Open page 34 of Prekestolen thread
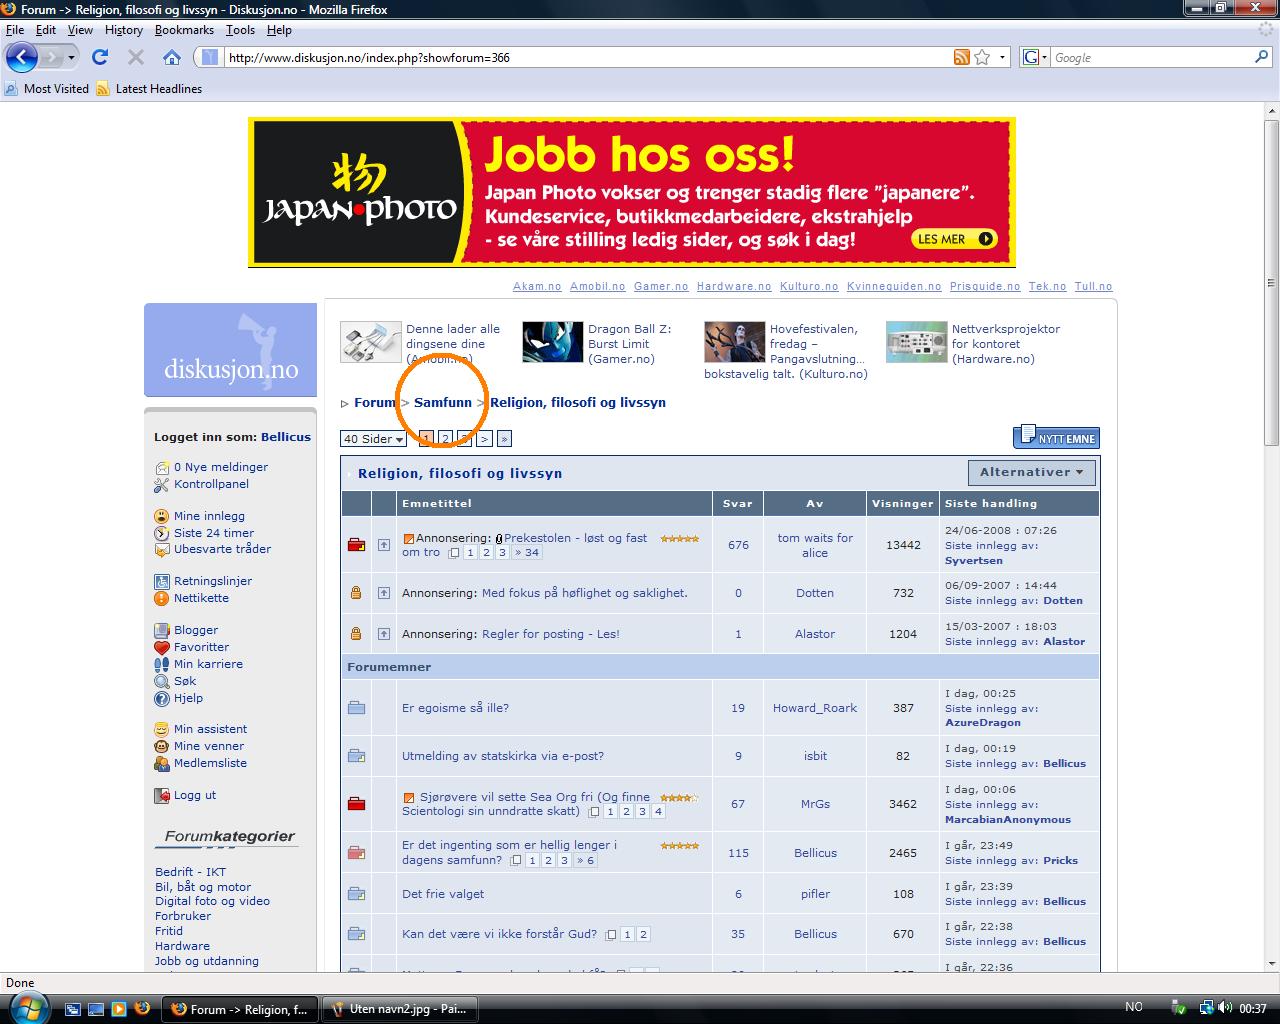Screen dimensions: 1280x1024 (527, 553)
